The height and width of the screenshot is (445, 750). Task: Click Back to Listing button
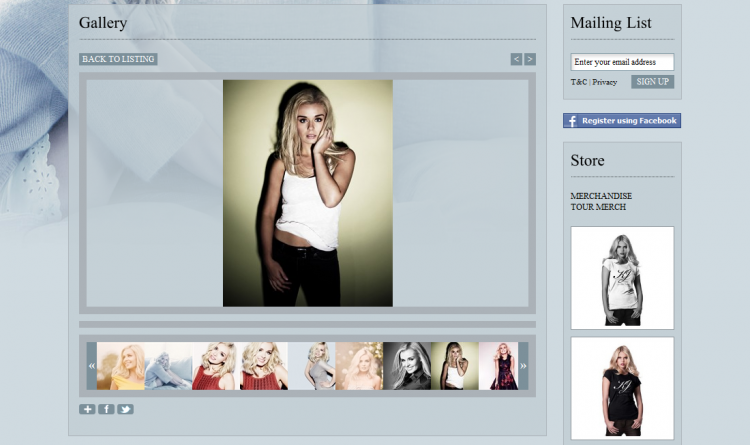pos(118,59)
